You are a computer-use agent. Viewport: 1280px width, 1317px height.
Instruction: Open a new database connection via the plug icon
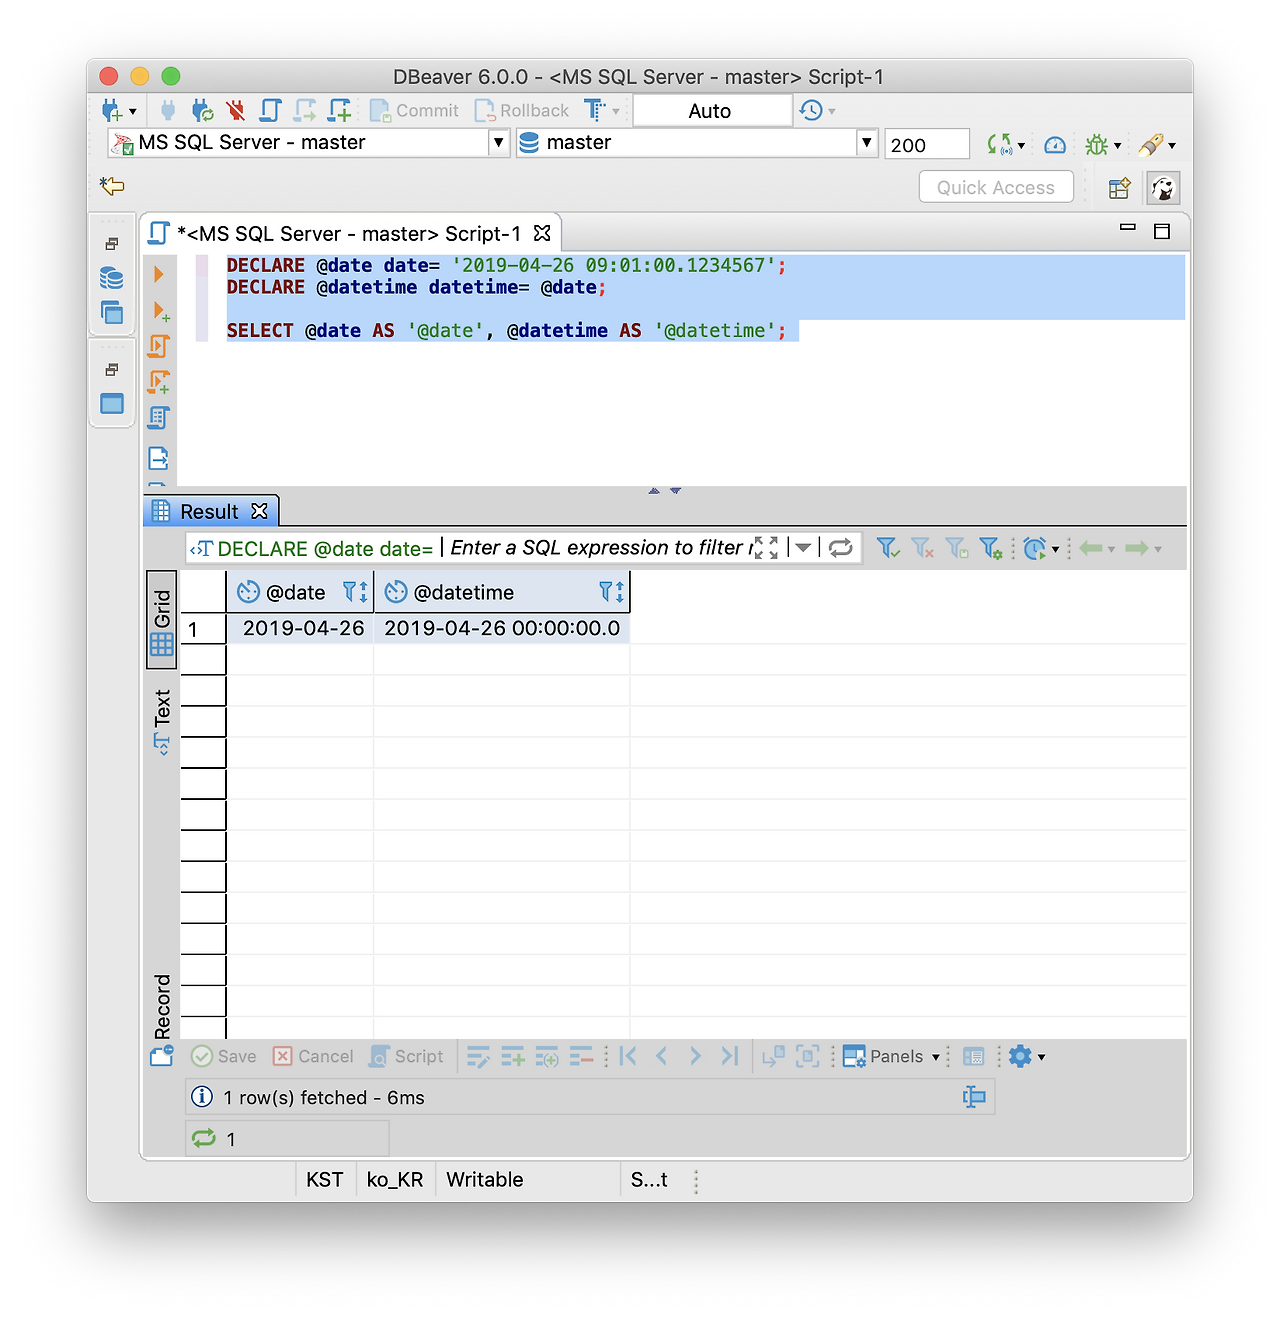(x=113, y=110)
